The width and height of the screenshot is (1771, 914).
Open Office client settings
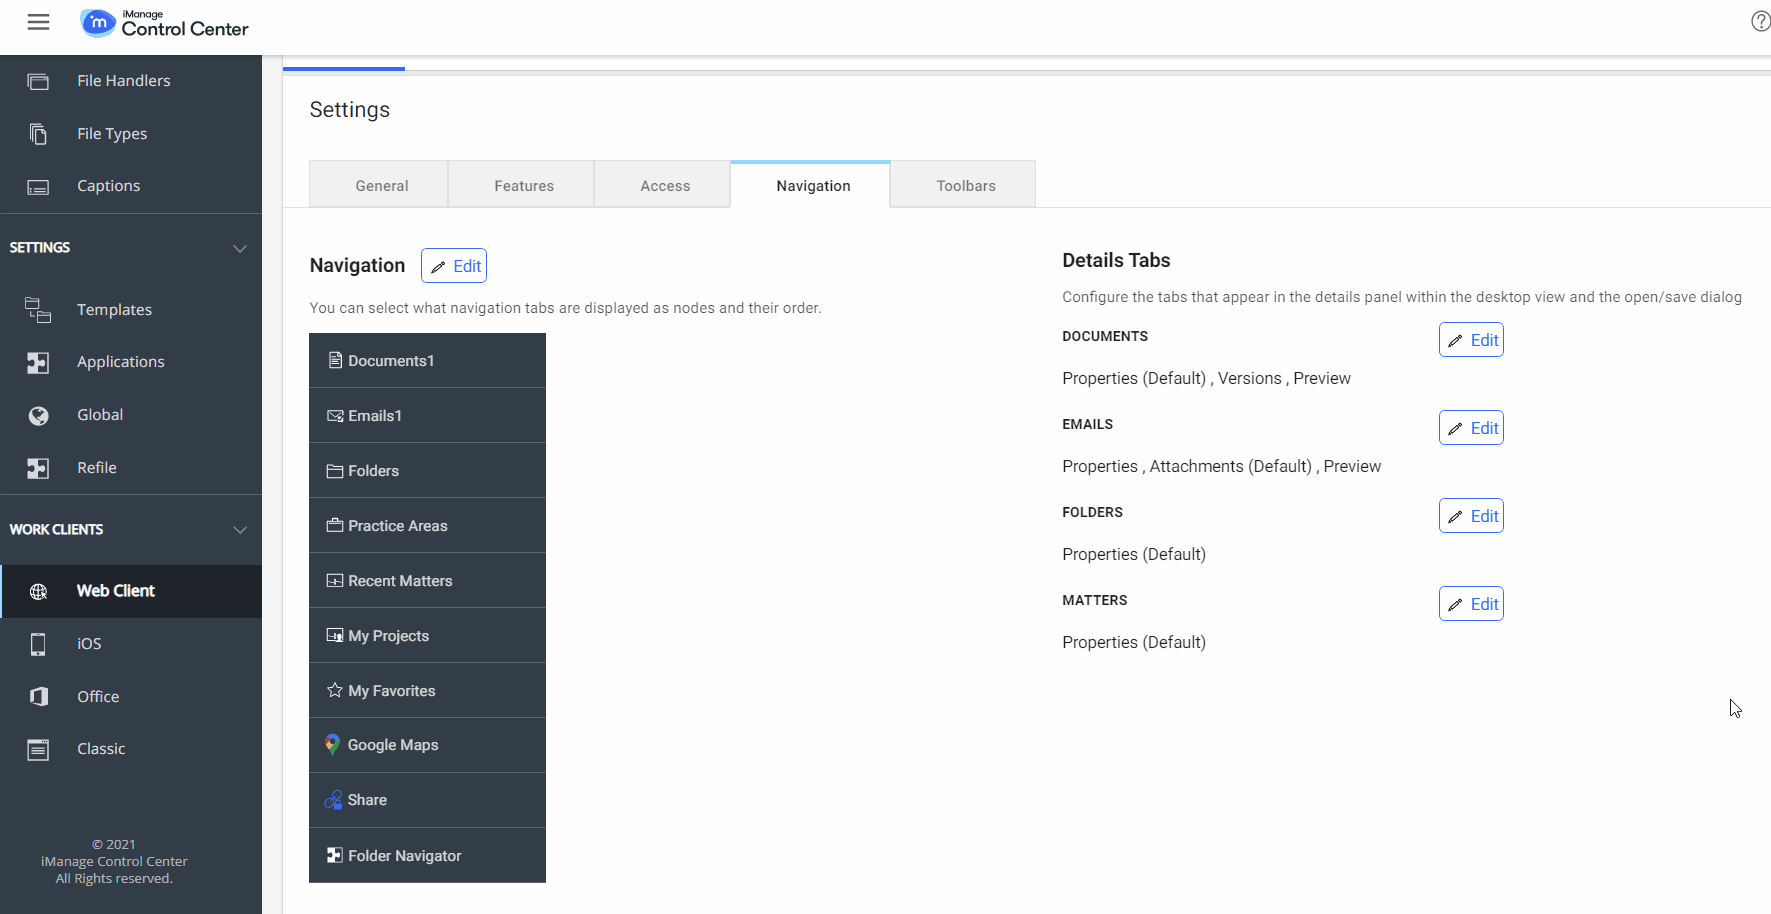pos(97,696)
